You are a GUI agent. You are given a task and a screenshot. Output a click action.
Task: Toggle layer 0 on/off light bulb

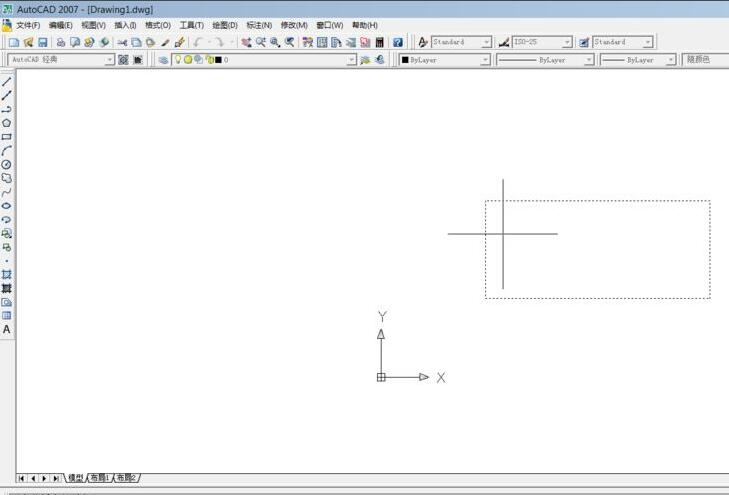click(178, 59)
